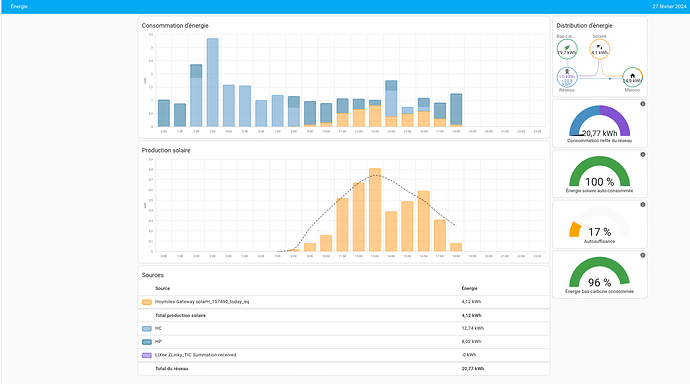Open info icon on net grid consumption gauge
The width and height of the screenshot is (690, 384).
(642, 104)
